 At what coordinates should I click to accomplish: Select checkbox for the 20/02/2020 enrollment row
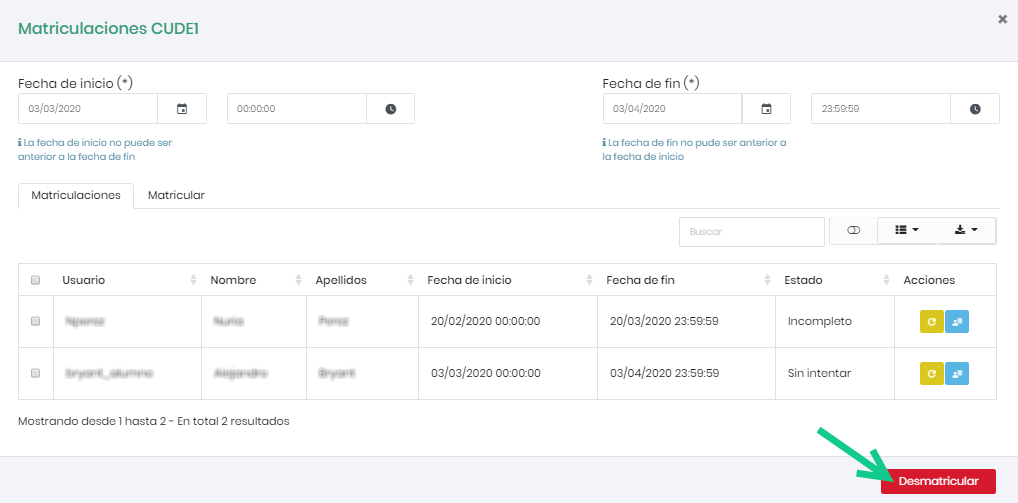click(36, 321)
